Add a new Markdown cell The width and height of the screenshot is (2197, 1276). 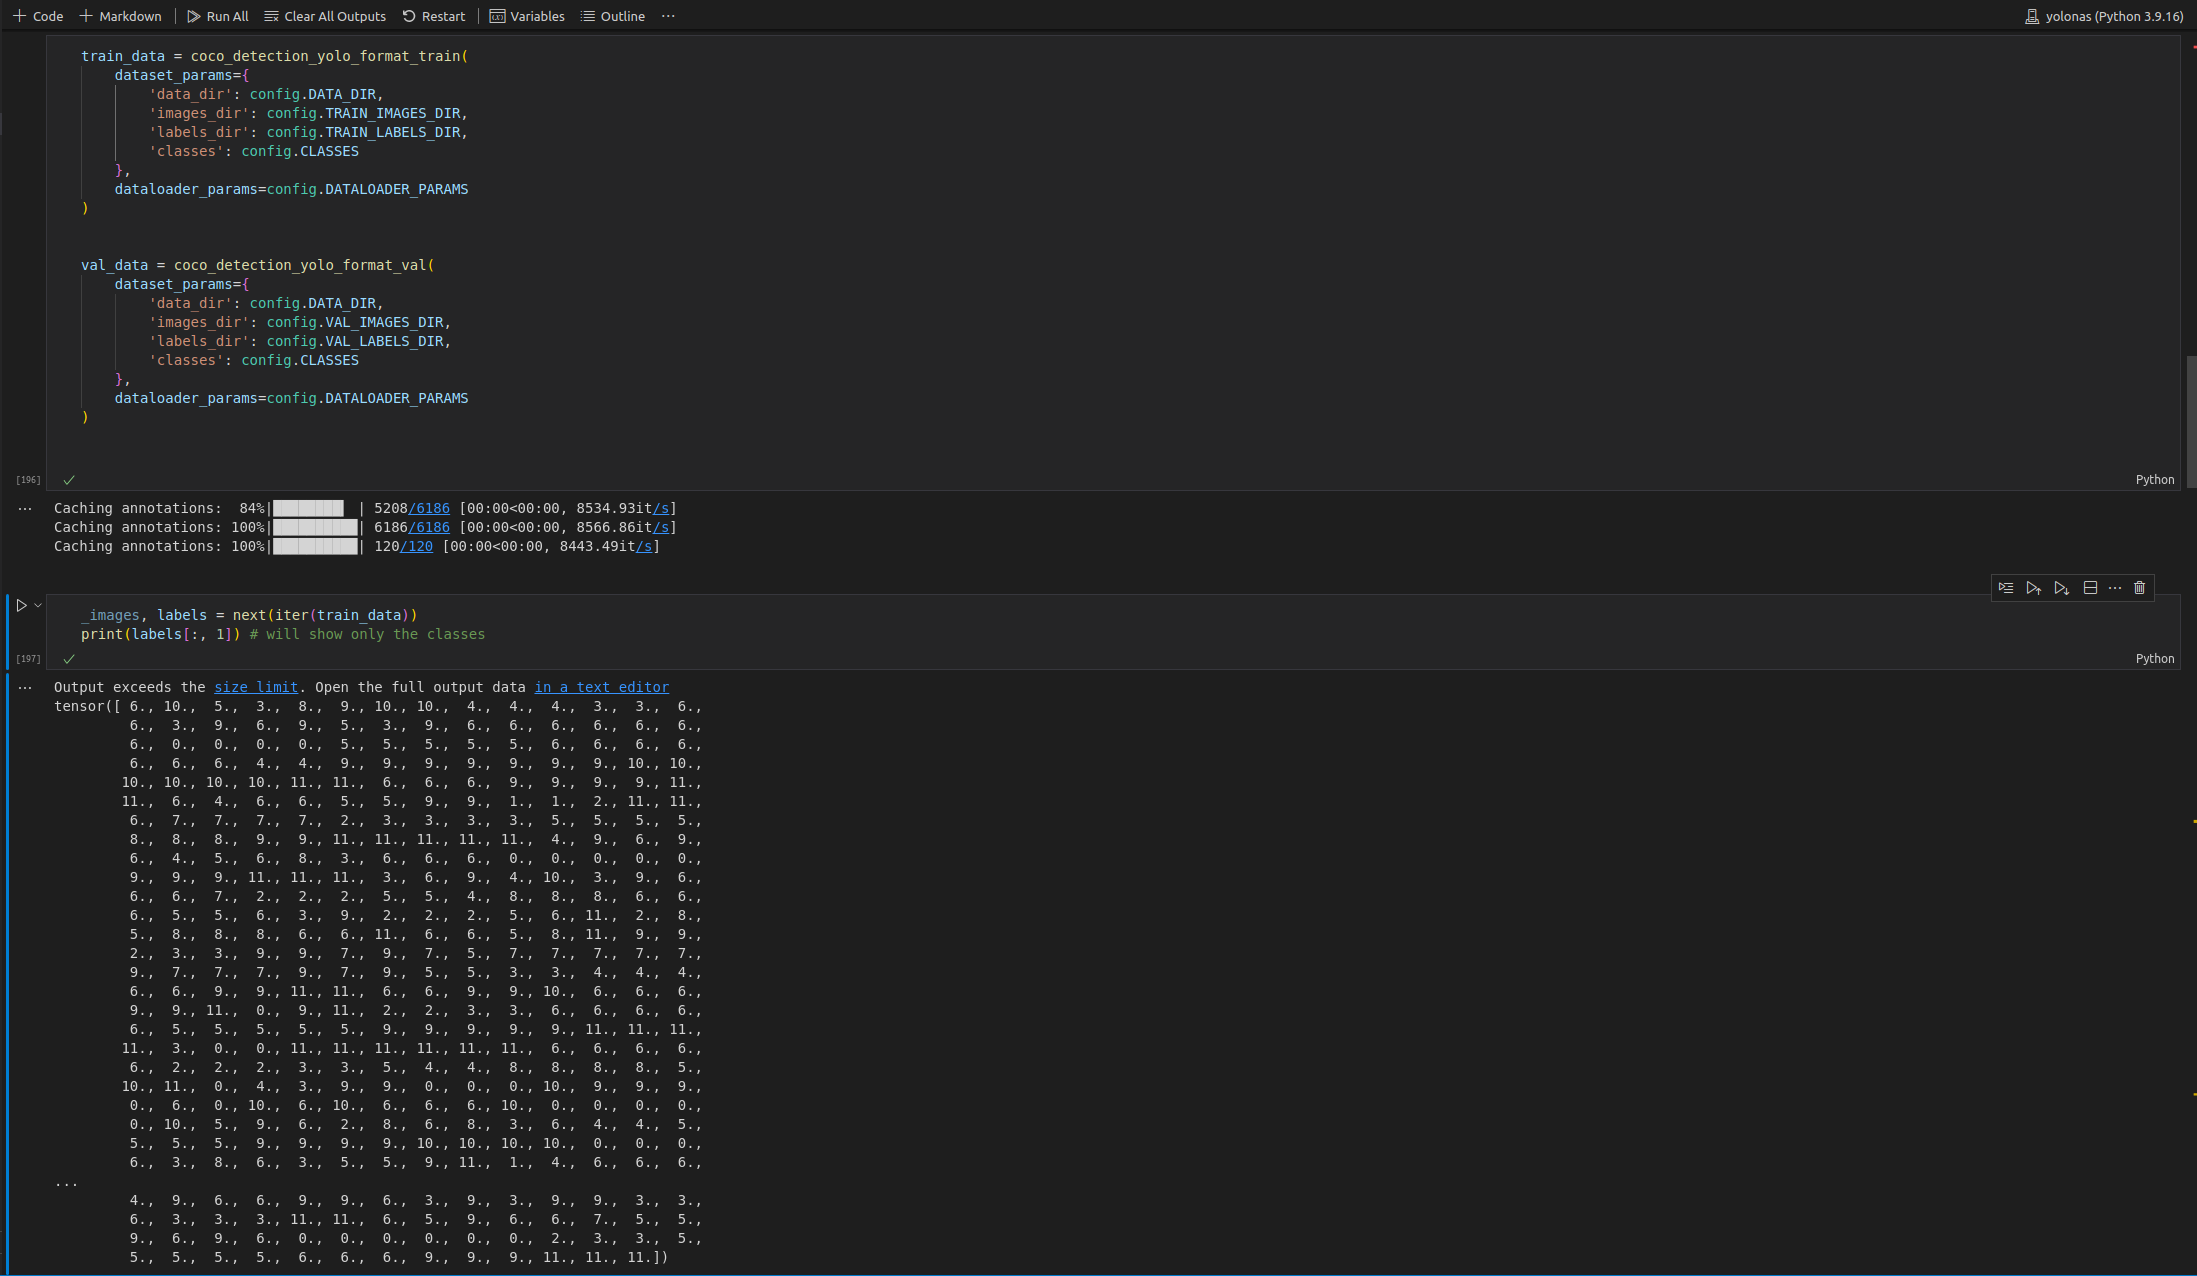pos(120,16)
